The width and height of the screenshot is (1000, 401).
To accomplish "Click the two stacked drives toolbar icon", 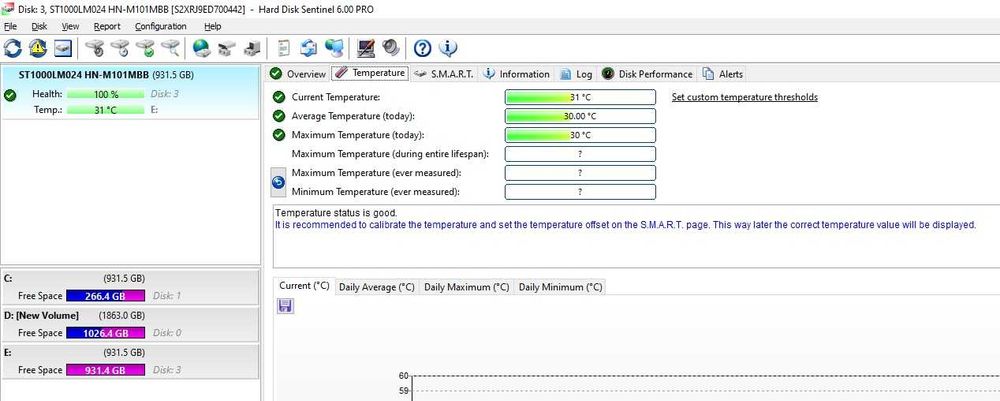I will 226,48.
